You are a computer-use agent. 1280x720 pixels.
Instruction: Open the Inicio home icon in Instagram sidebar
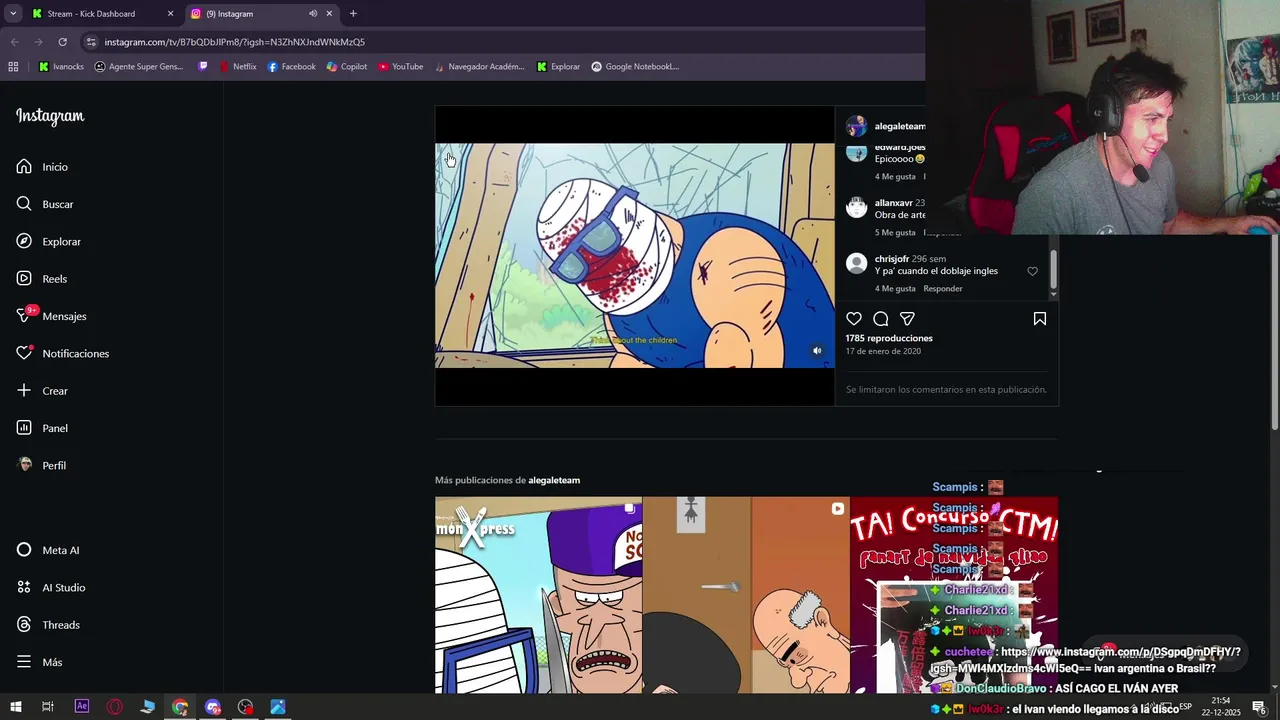coord(24,166)
